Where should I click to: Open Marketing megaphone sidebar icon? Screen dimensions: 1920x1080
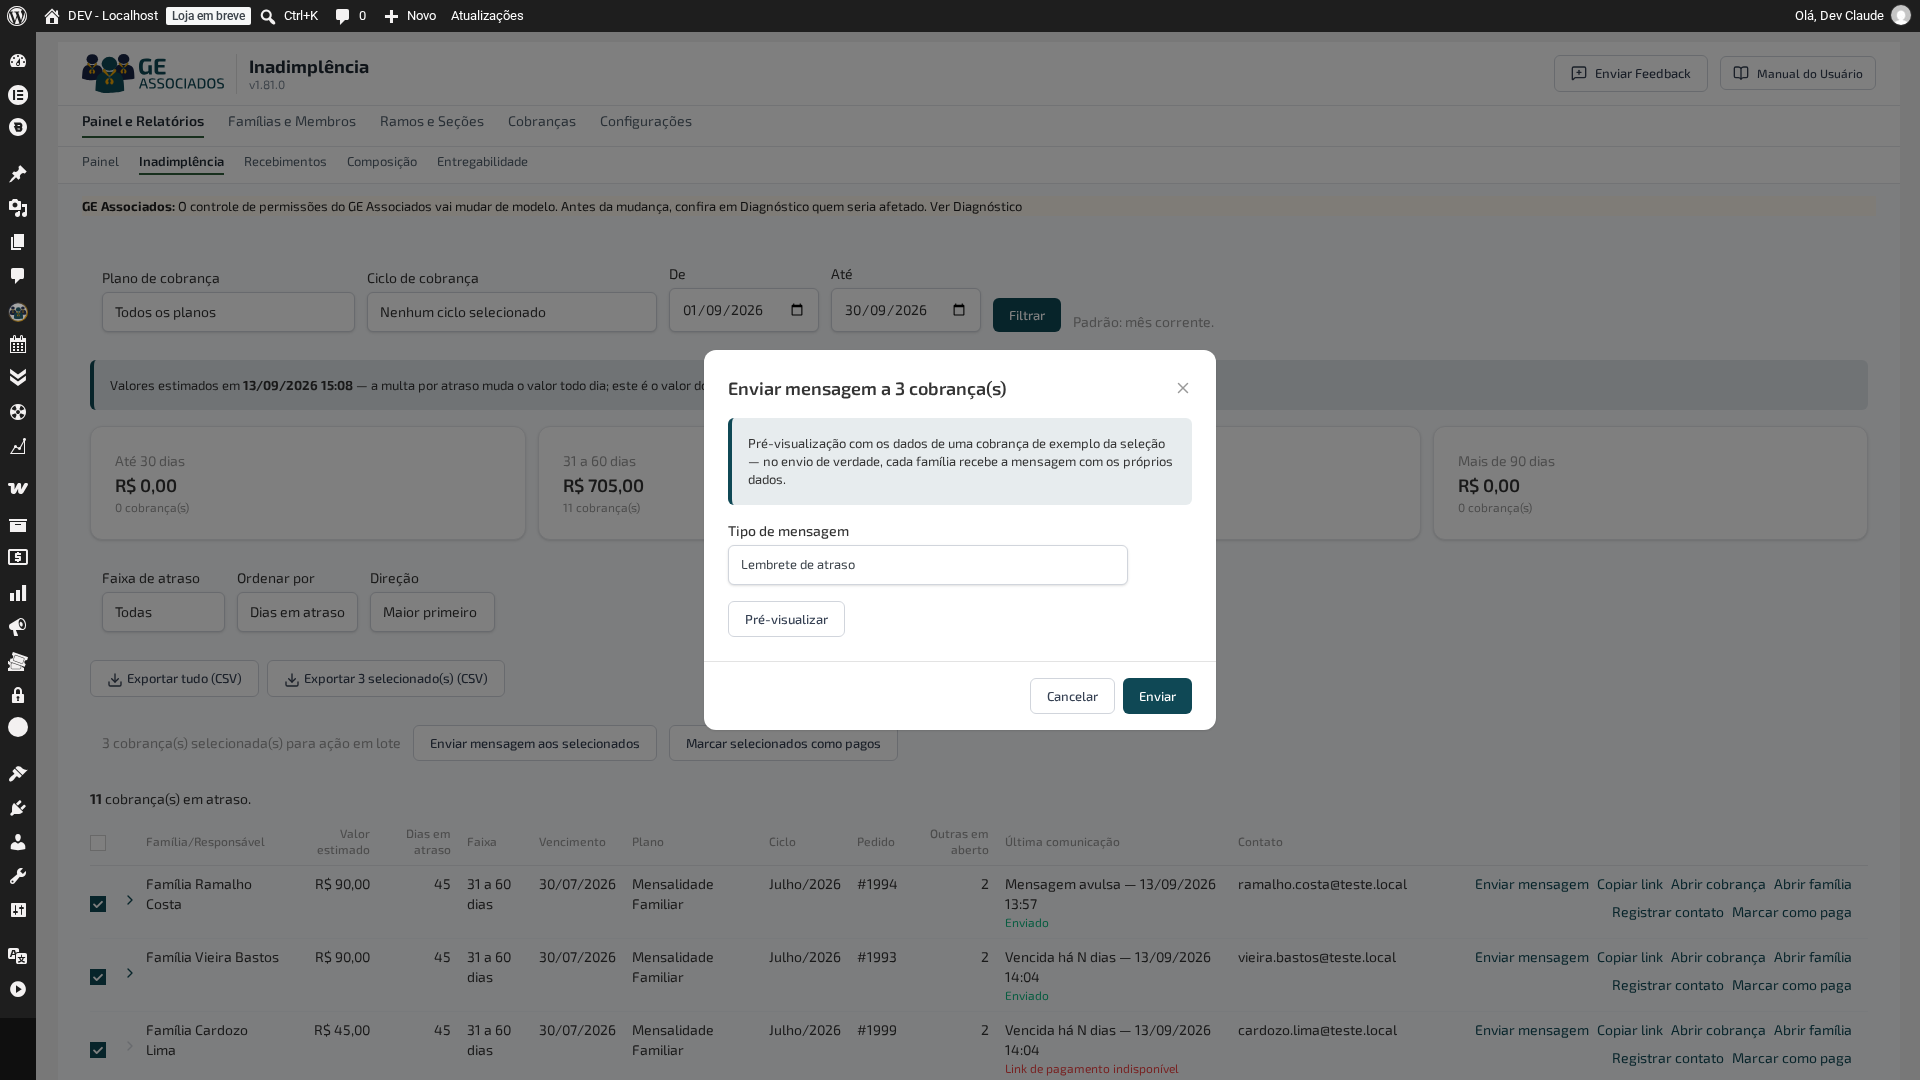[18, 628]
